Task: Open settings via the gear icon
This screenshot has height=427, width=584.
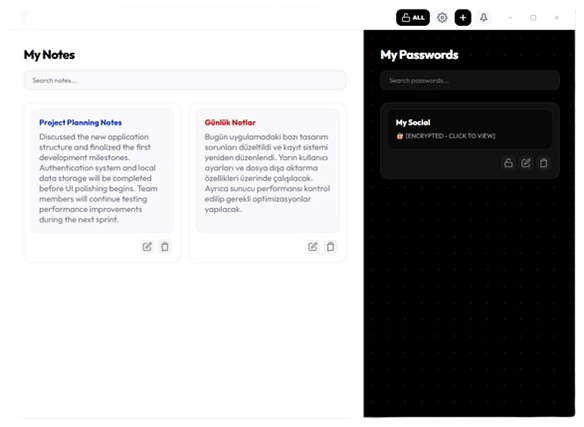Action: click(442, 18)
